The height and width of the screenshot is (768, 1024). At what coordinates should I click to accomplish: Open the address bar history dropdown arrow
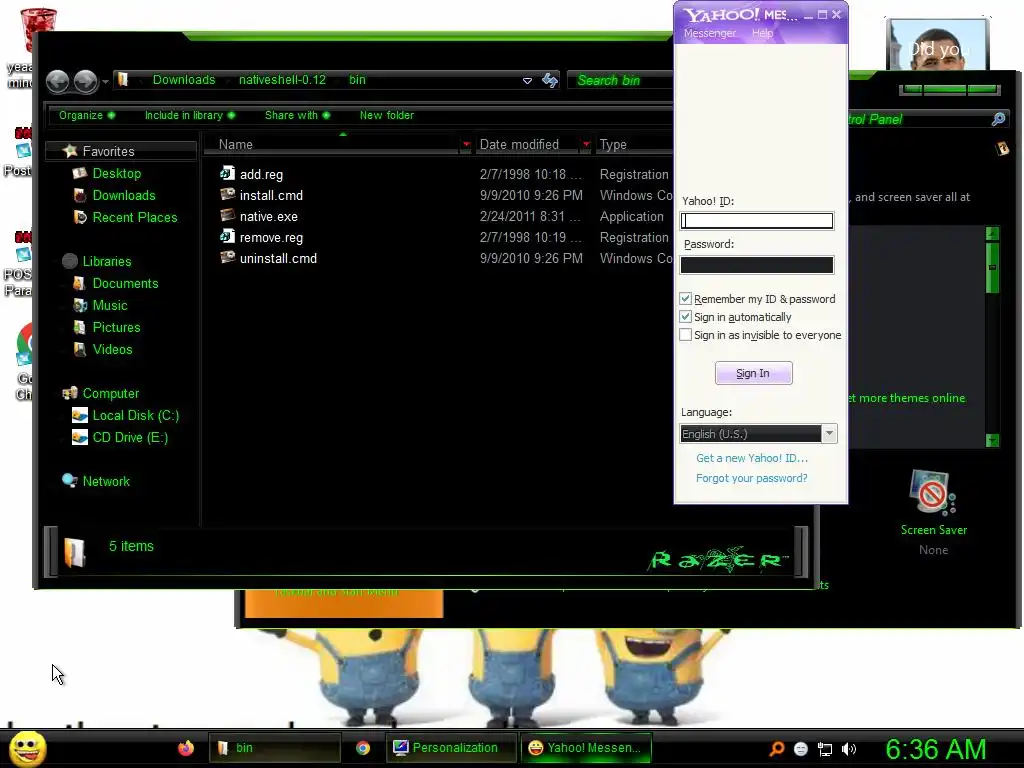click(x=527, y=81)
